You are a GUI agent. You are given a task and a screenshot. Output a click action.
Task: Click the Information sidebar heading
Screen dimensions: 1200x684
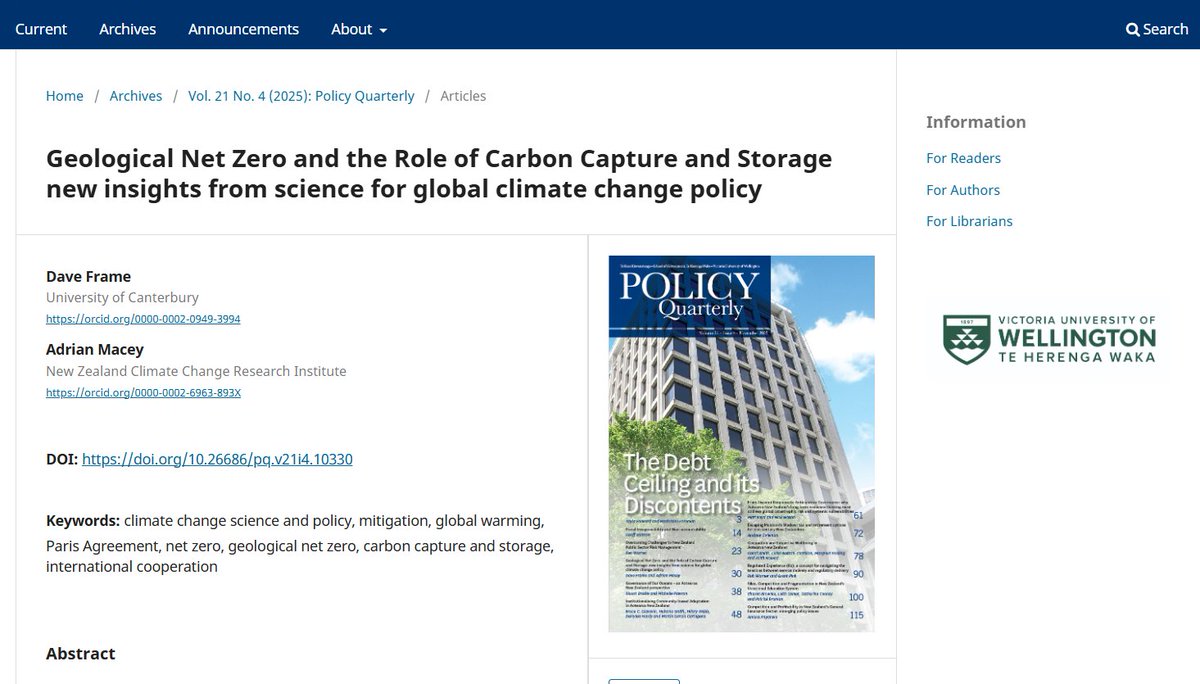(976, 122)
